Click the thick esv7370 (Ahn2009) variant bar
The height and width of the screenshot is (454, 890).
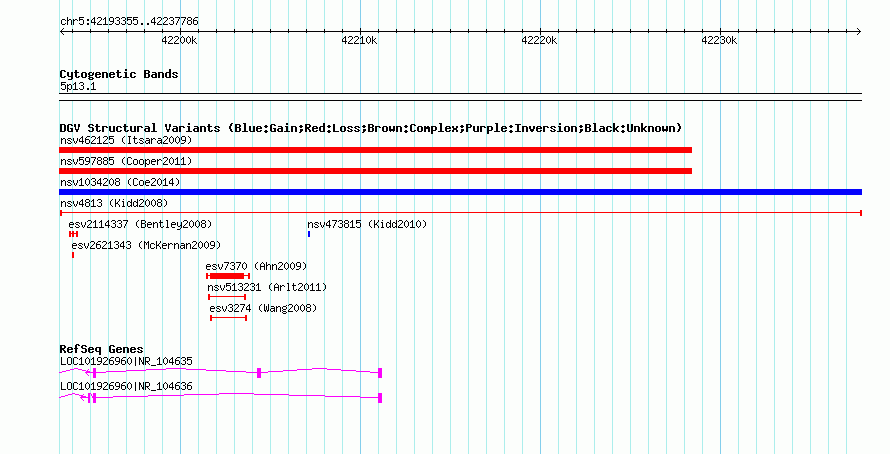[228, 276]
